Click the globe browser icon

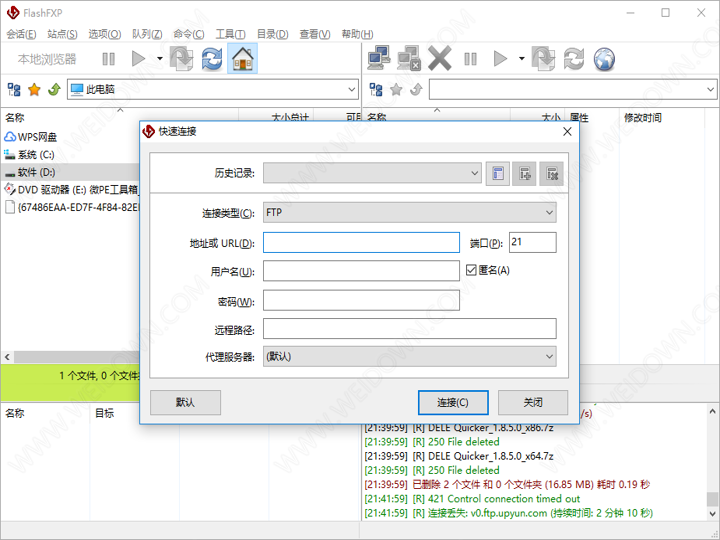tap(604, 59)
